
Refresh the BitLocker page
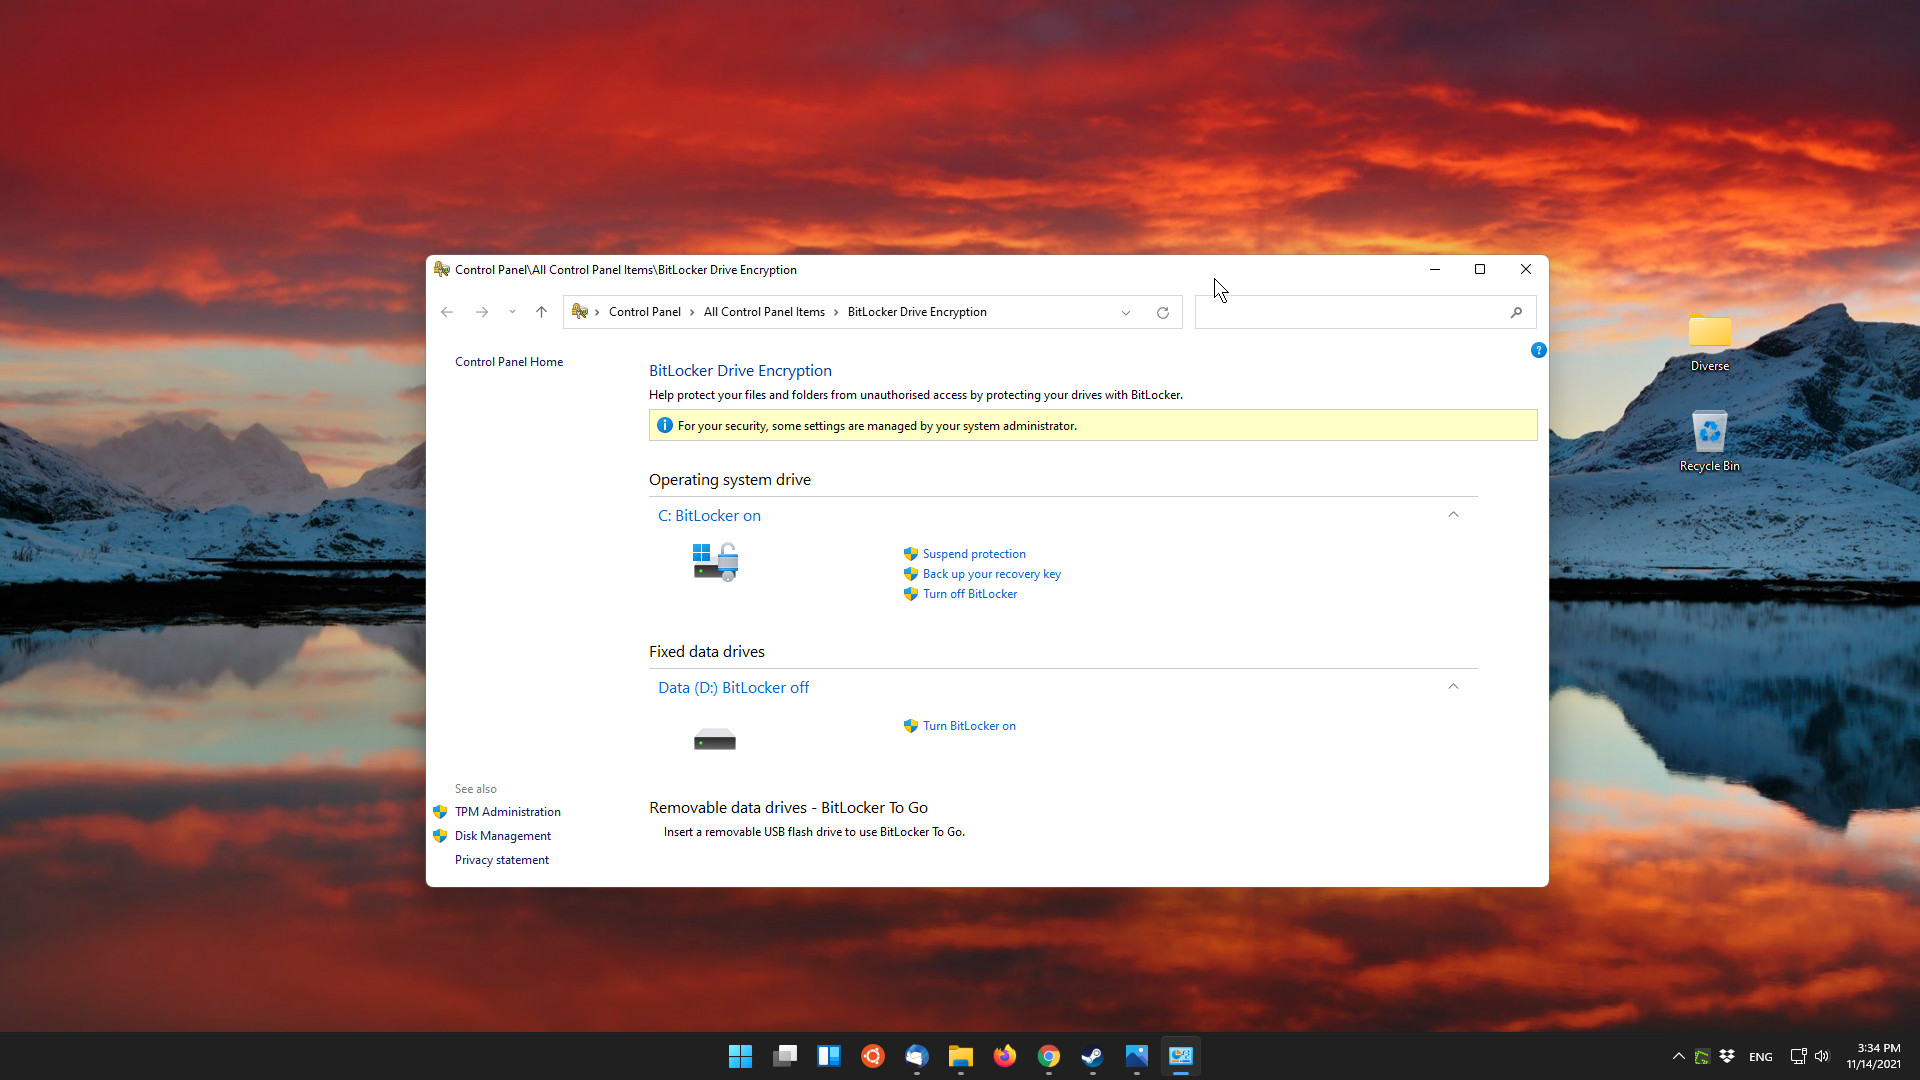pos(1163,312)
